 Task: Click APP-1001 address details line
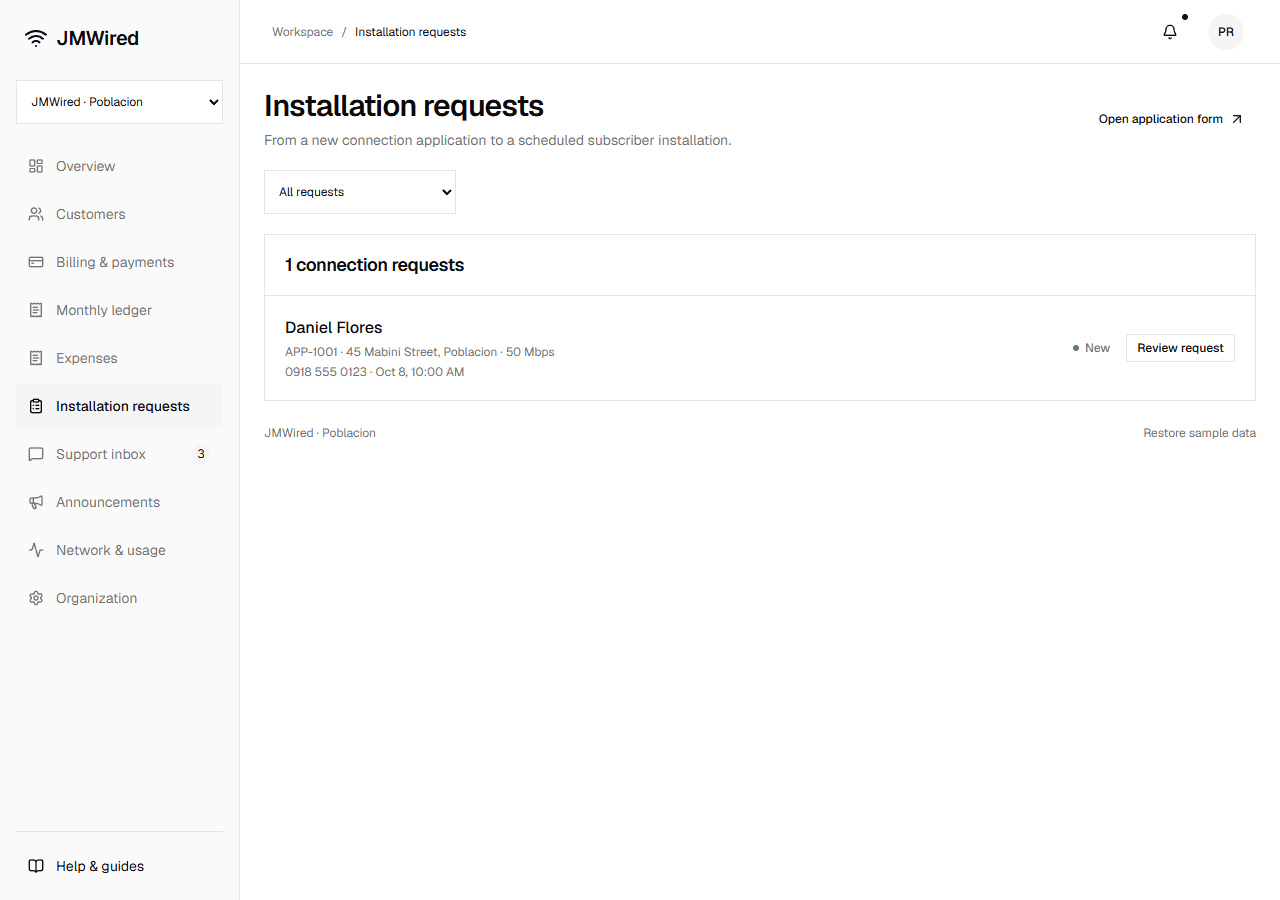click(x=419, y=352)
